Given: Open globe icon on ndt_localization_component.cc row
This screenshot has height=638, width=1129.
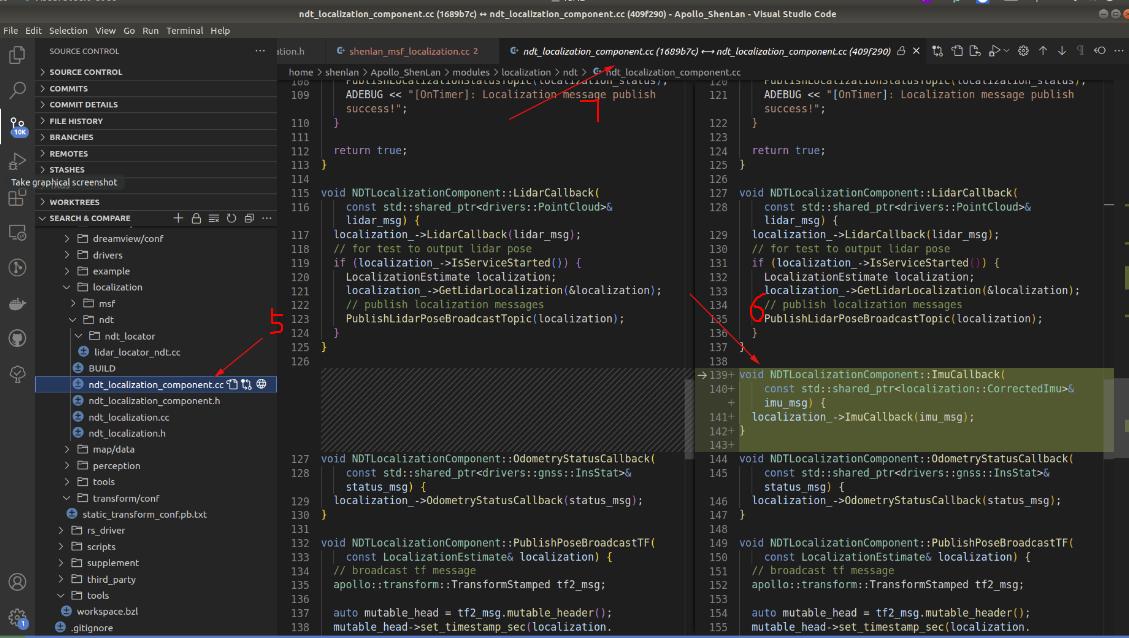Looking at the screenshot, I should coord(261,385).
